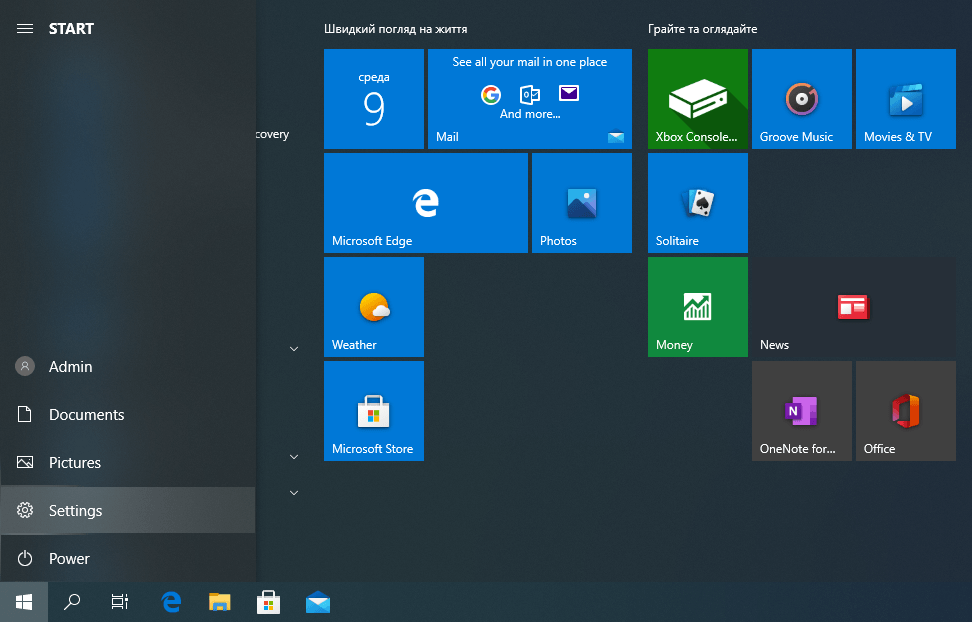Open Microsoft Store from the taskbar
The height and width of the screenshot is (622, 972).
(268, 602)
